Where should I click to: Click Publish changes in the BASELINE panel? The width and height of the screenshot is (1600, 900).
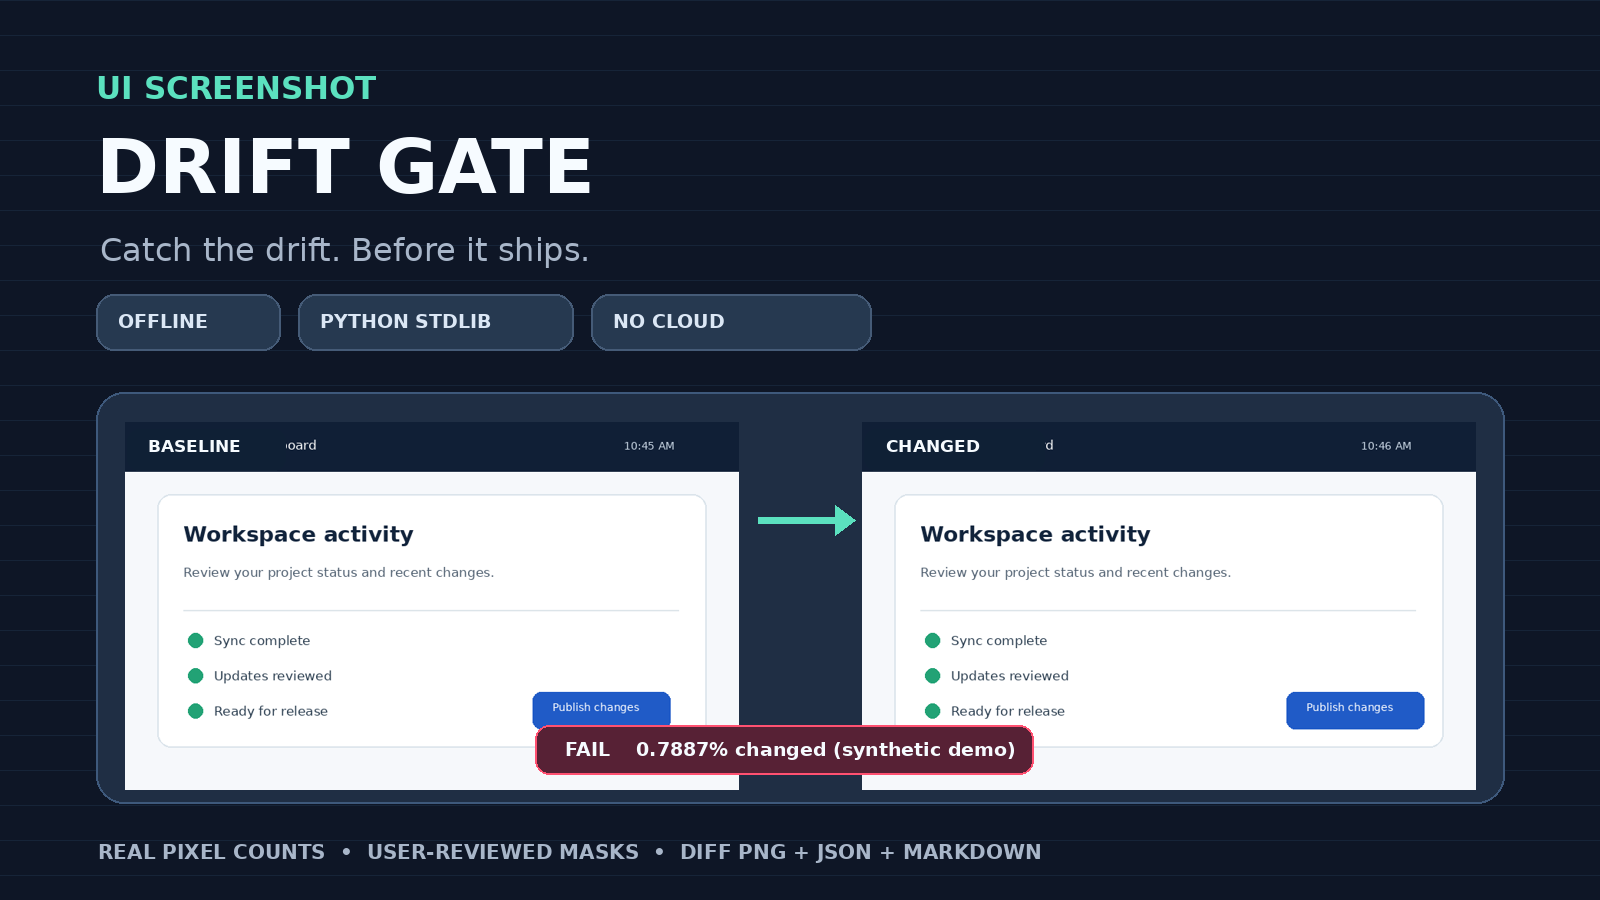[601, 708]
